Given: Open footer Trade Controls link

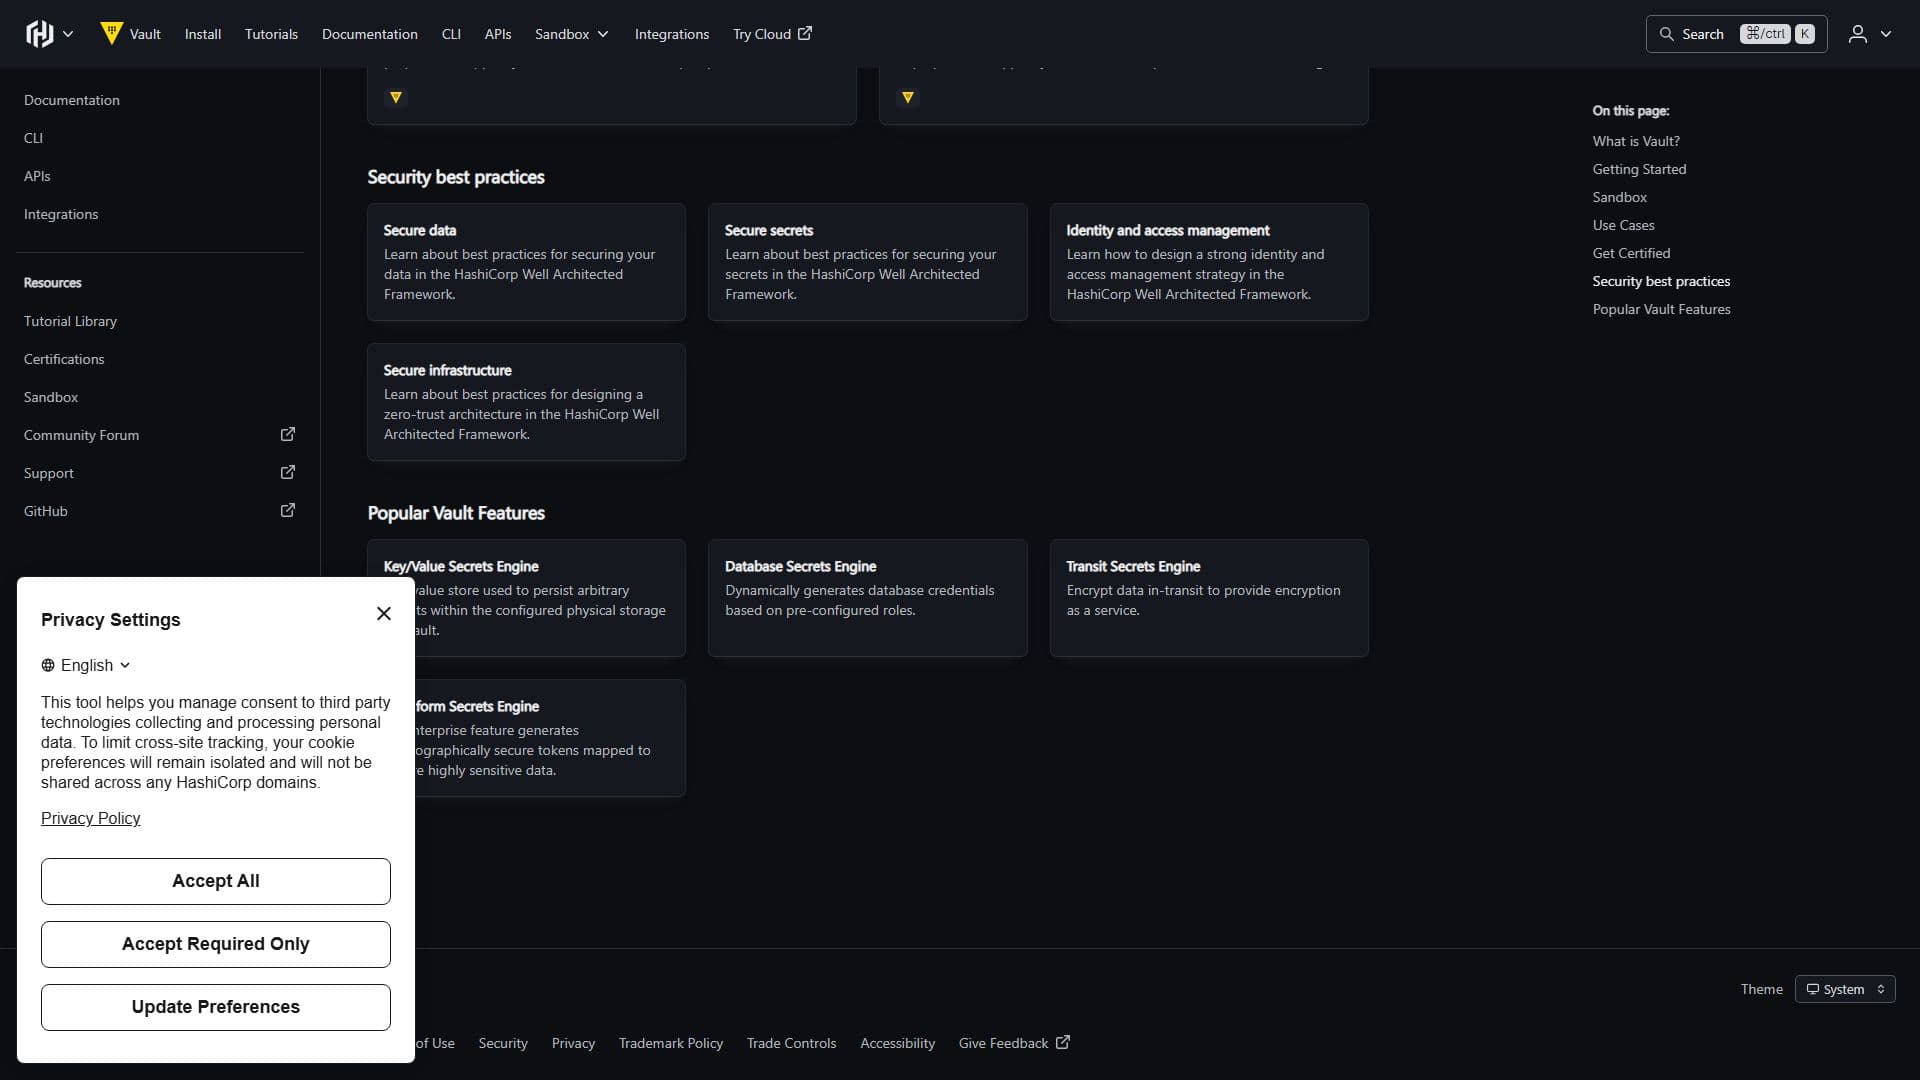Looking at the screenshot, I should 791,1043.
